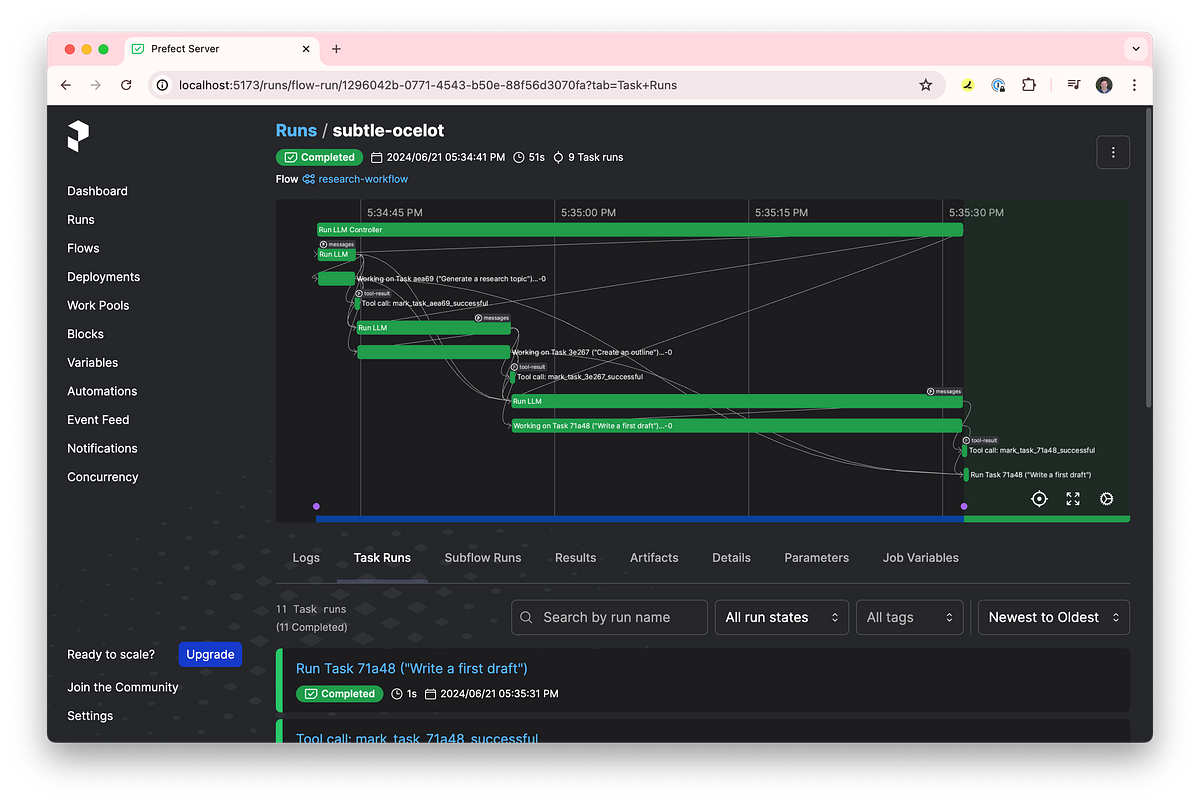The height and width of the screenshot is (805, 1200).
Task: Click the Upgrade button
Action: 210,653
